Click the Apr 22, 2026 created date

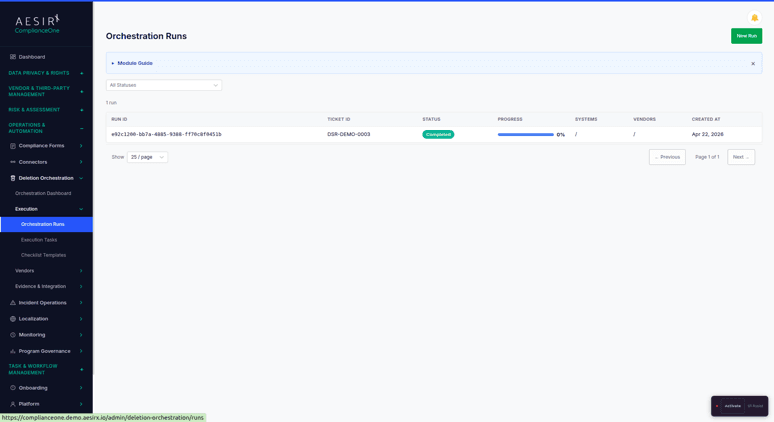707,134
